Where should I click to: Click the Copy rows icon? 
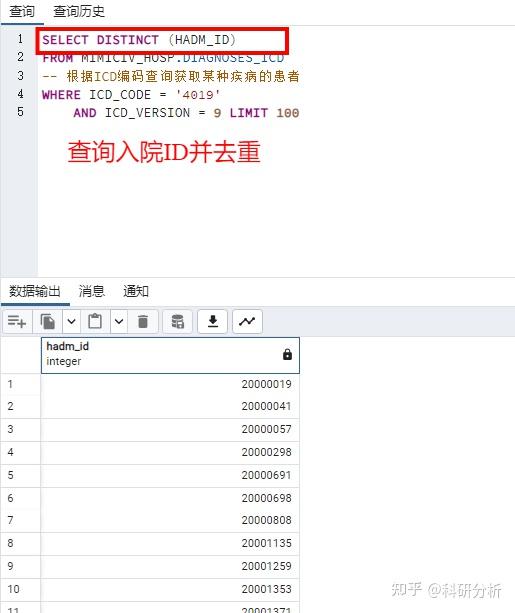(48, 322)
